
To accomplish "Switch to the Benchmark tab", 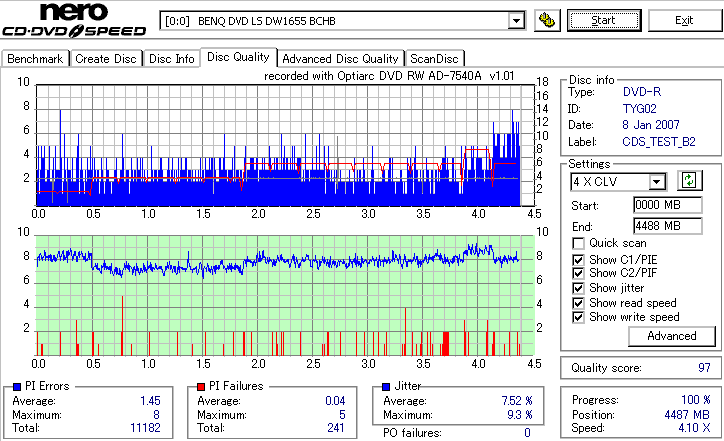I will [x=35, y=59].
